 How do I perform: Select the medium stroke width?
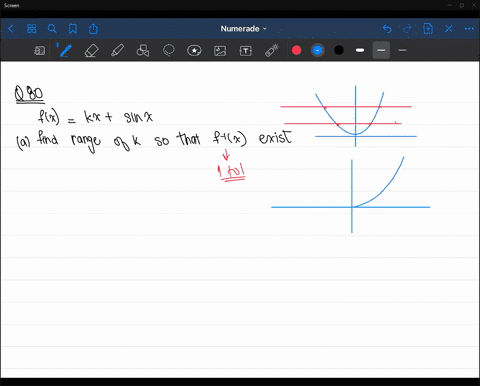click(381, 50)
